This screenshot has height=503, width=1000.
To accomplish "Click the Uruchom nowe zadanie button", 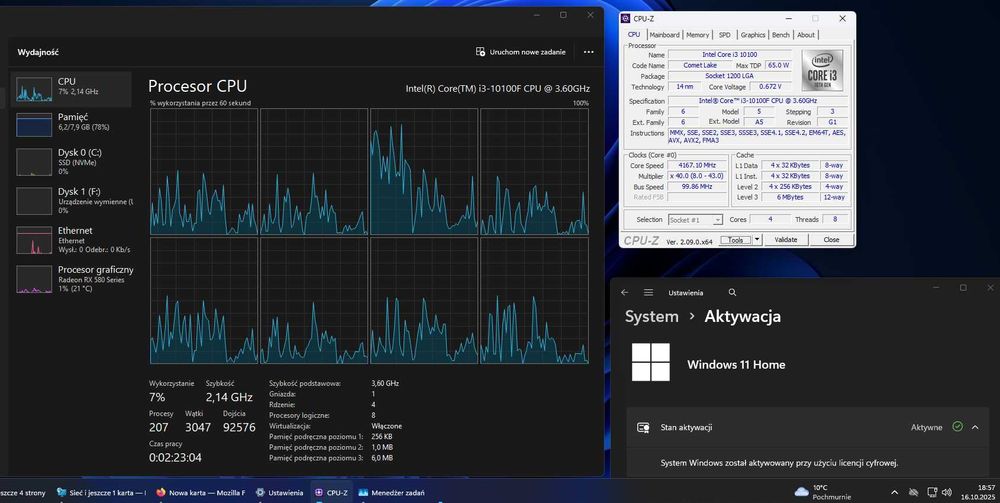I will (x=520, y=52).
